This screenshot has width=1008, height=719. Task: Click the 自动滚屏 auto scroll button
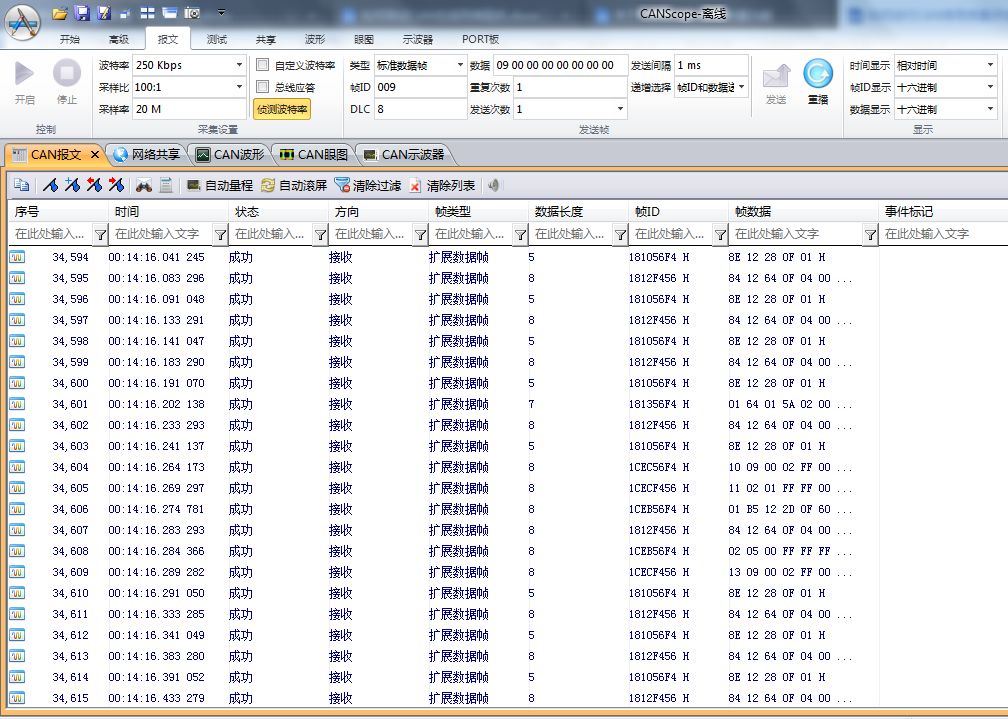coord(294,186)
